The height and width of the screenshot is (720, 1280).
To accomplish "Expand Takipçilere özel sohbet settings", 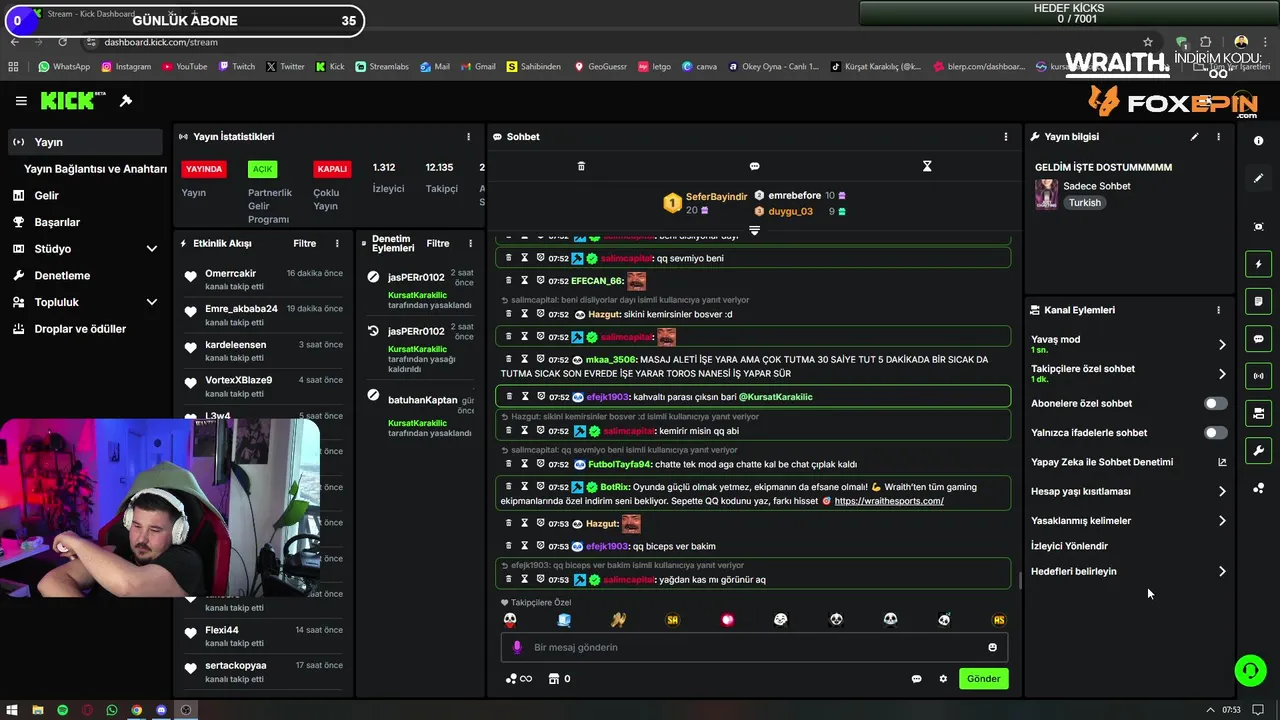I will [1222, 374].
